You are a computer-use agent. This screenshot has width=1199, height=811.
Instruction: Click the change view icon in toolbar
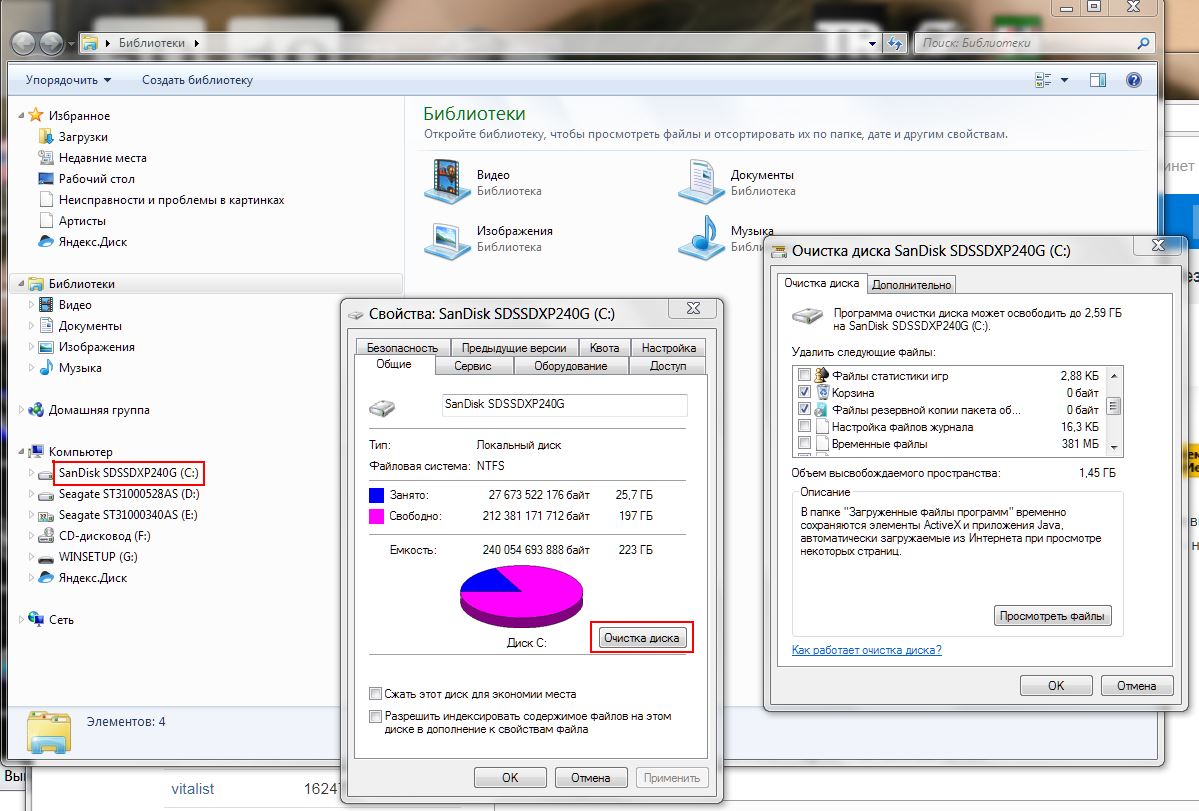[1043, 79]
